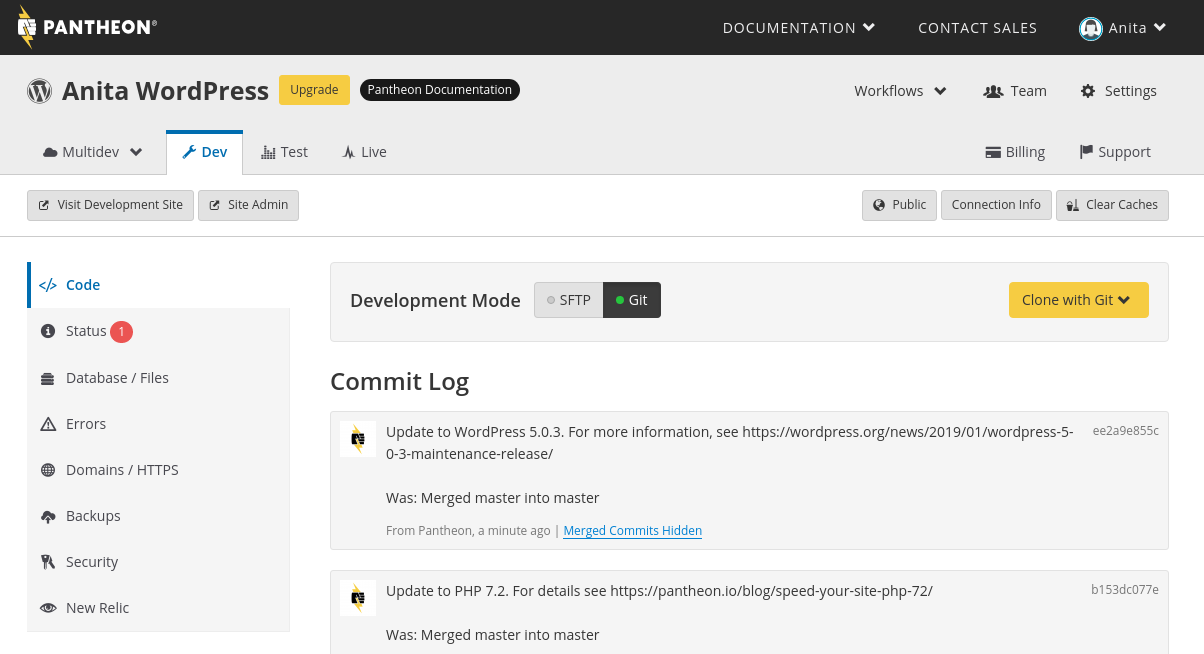Click commit hash ee2a9e855c
This screenshot has height=654, width=1204.
point(1126,431)
